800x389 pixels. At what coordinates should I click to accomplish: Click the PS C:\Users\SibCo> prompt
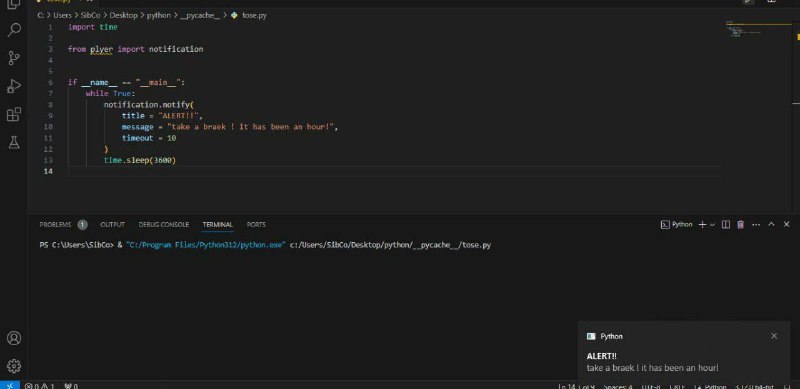[77, 245]
